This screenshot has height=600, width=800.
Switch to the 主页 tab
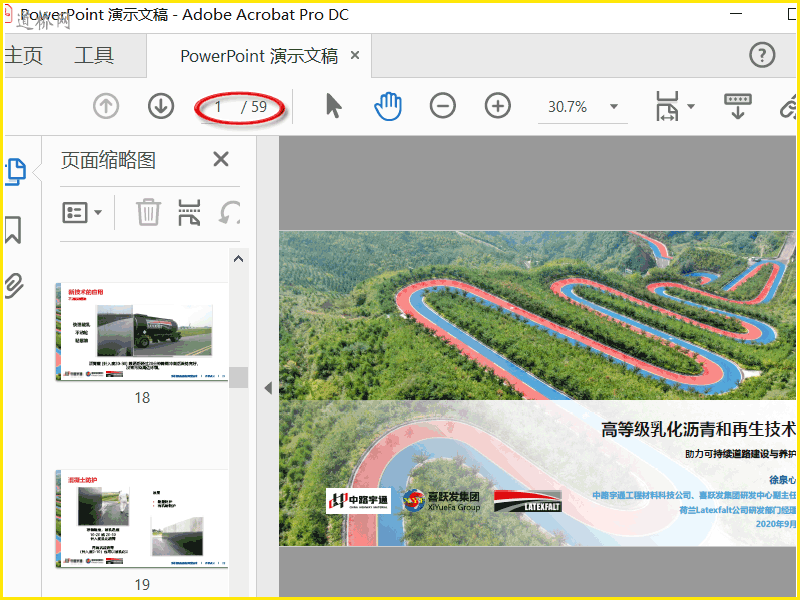click(x=23, y=55)
